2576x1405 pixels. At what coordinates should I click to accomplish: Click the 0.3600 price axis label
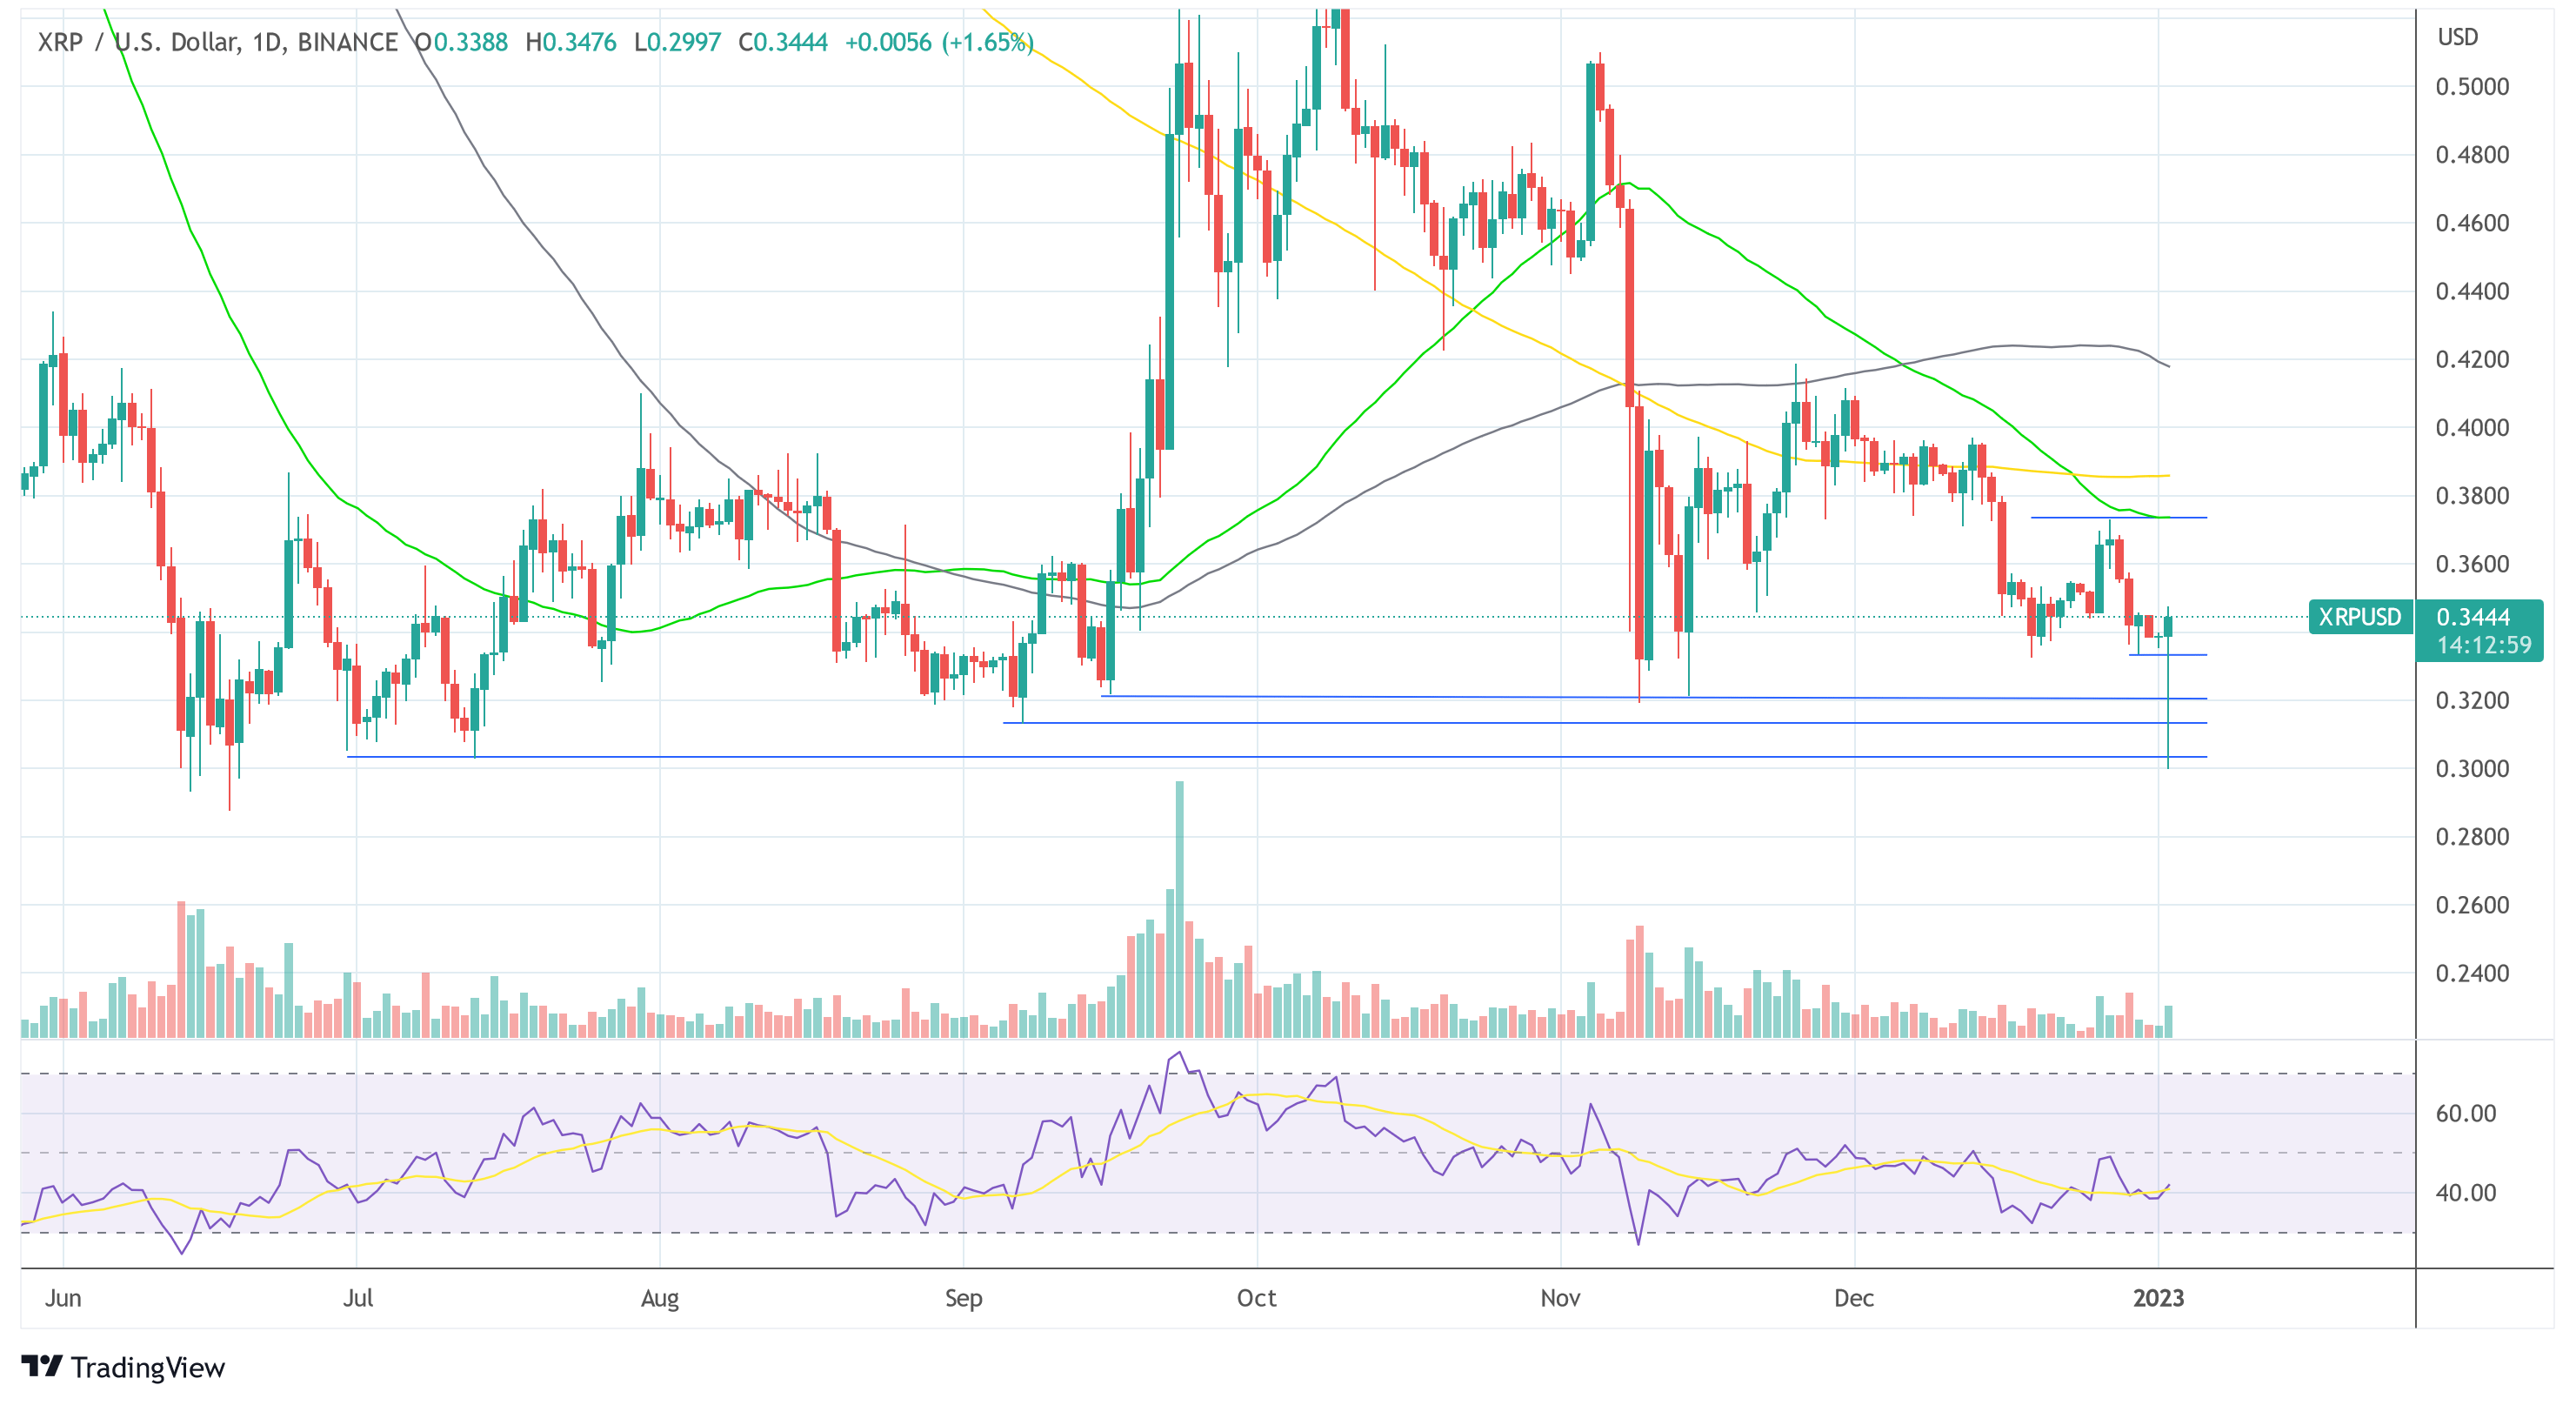(x=2472, y=564)
